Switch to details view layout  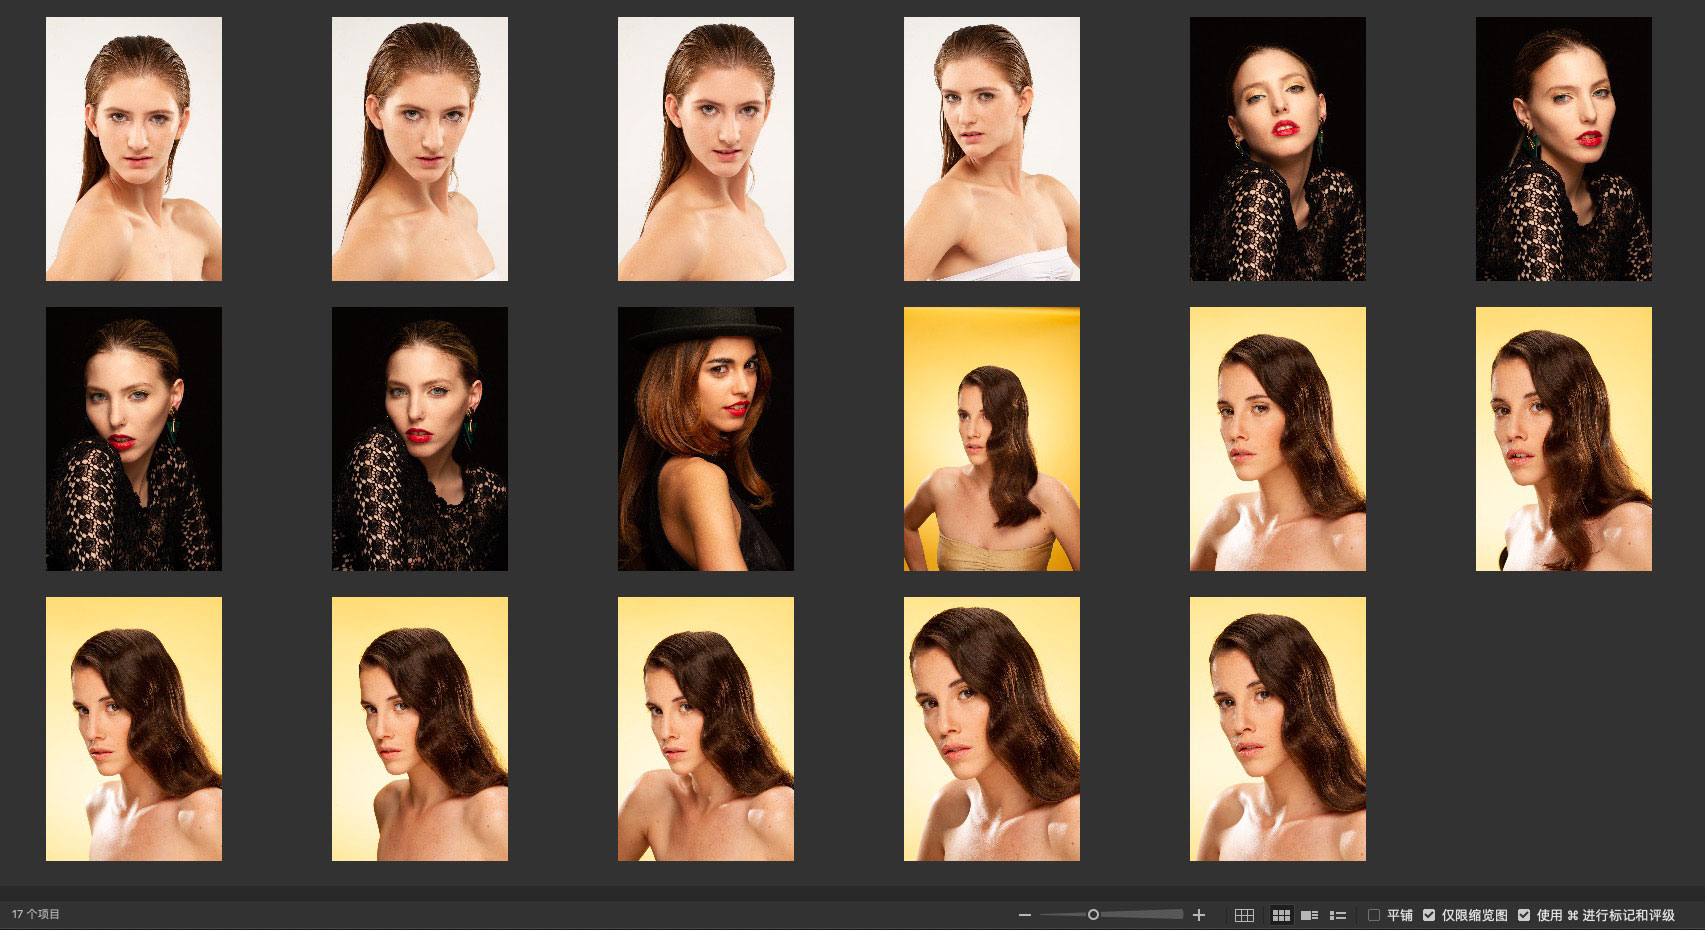(1309, 915)
